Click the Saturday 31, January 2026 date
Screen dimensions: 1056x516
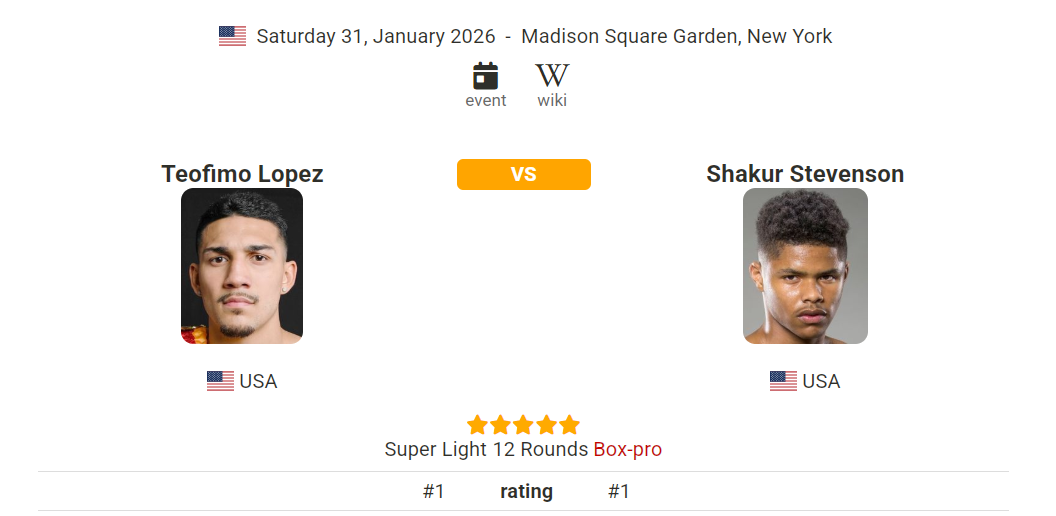point(376,36)
